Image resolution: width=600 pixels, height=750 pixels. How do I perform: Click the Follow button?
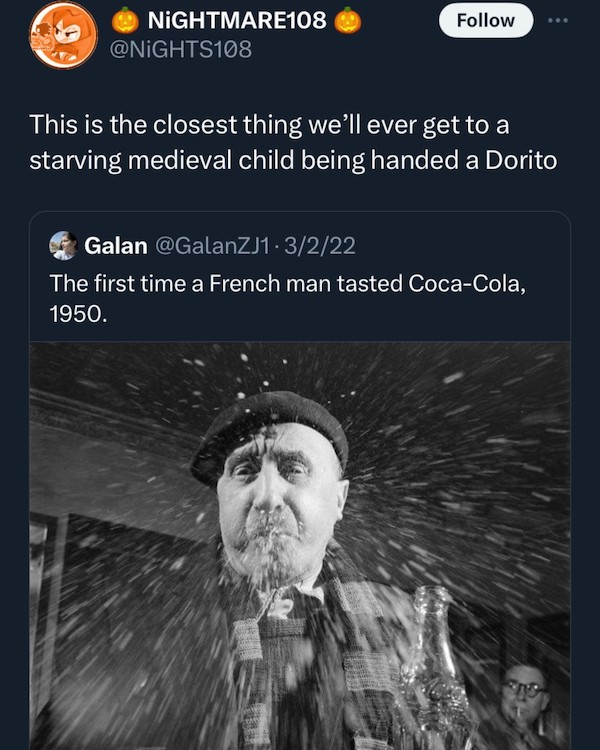click(486, 21)
